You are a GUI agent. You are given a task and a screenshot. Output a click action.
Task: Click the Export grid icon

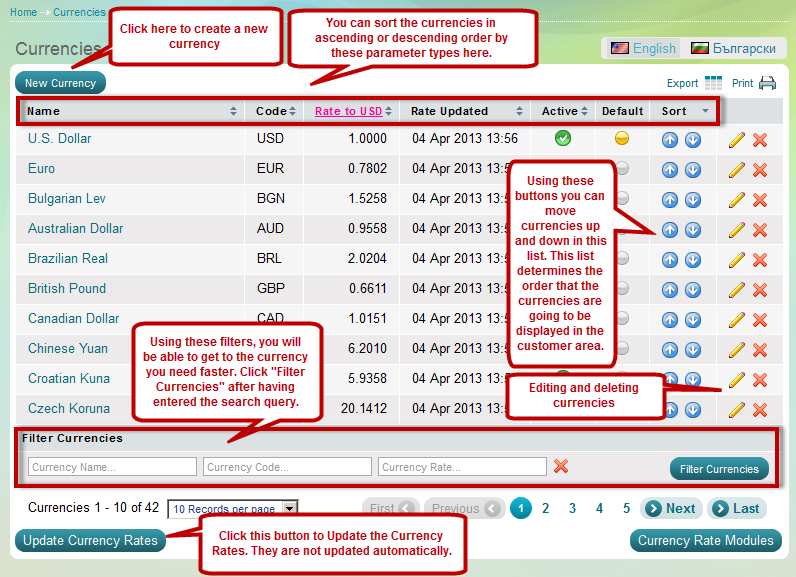(x=713, y=84)
